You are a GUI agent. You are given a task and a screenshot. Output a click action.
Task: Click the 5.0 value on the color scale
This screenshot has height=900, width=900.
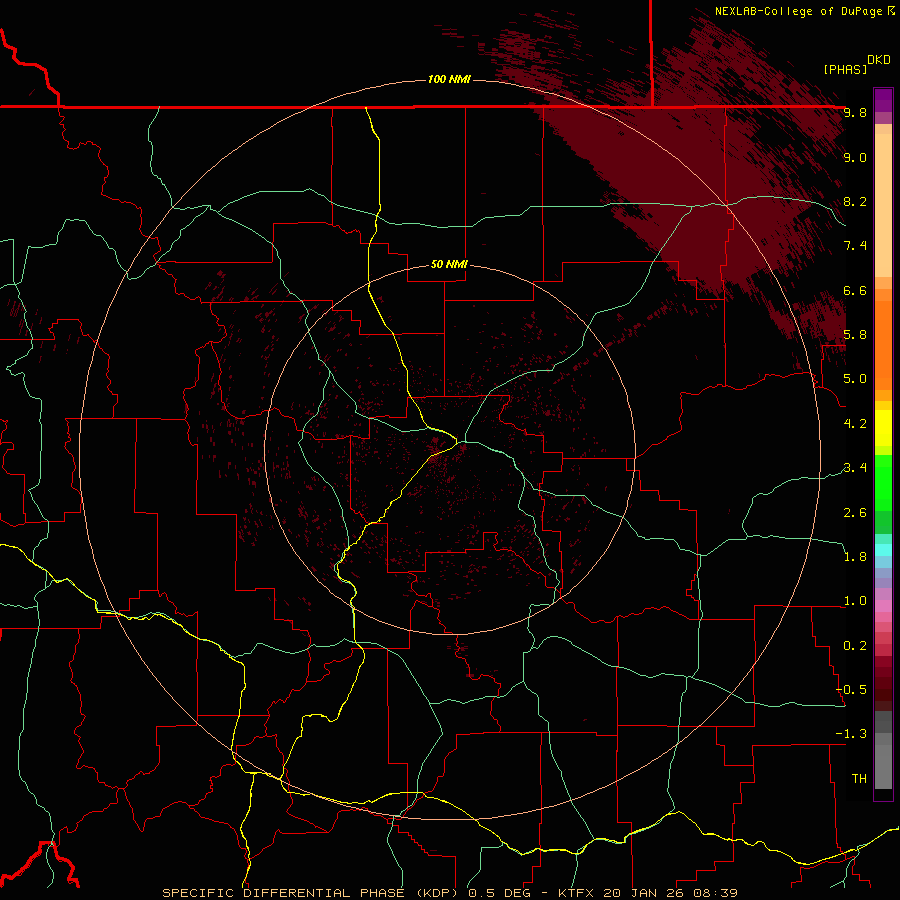pos(855,379)
